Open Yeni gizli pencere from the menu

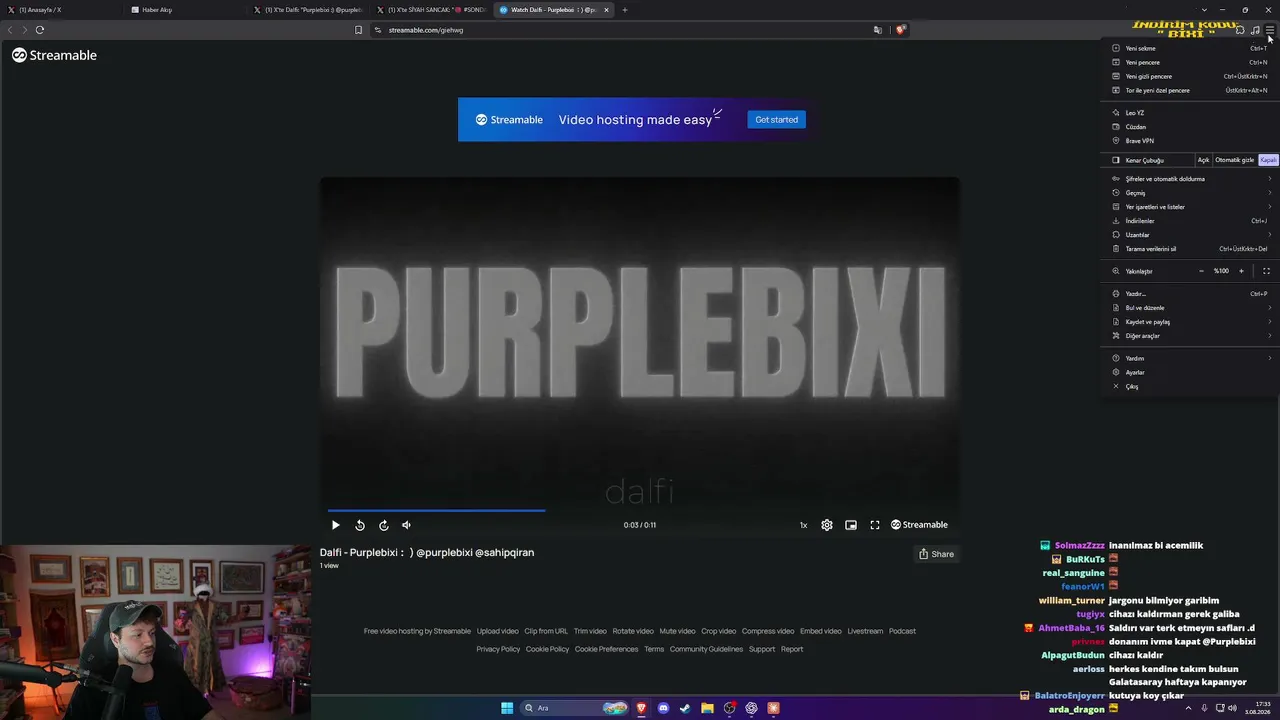(1190, 76)
